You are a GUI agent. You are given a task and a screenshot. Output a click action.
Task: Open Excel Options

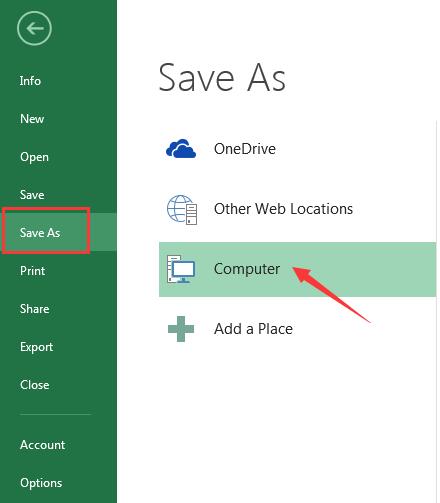41,483
